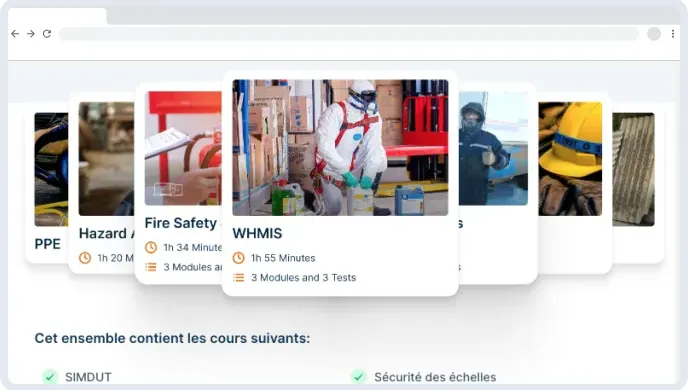The height and width of the screenshot is (390, 688).
Task: Click the green checkmark beside Sécurité des échelles
Action: coord(358,377)
